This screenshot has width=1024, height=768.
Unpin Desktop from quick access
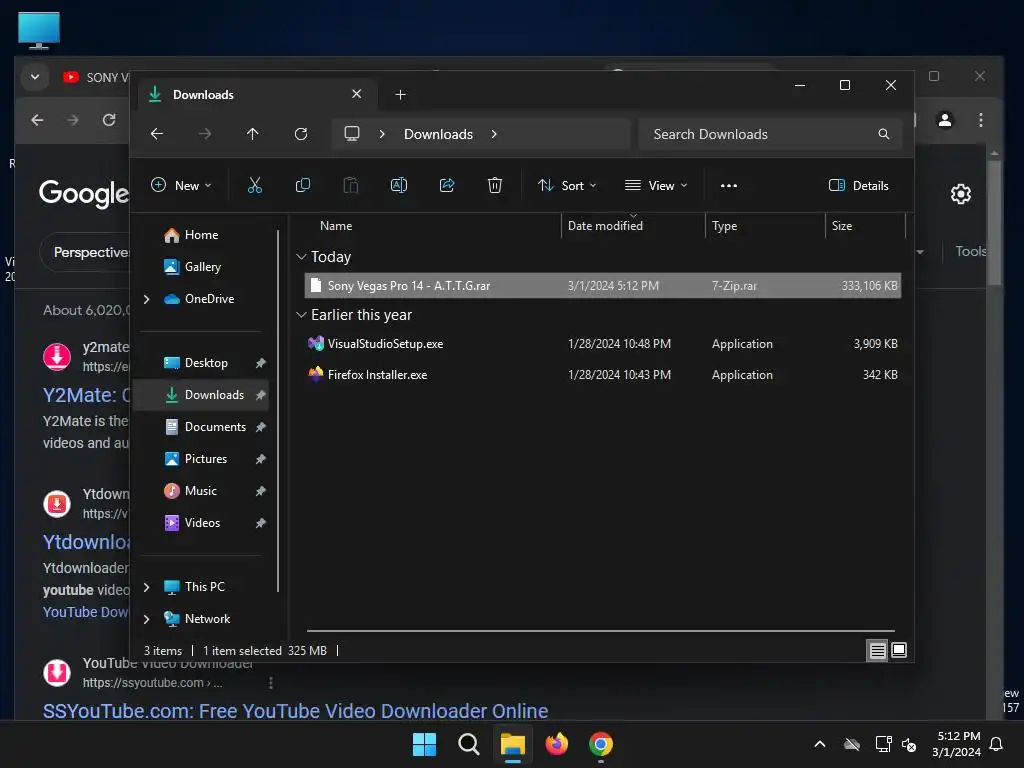coord(261,363)
